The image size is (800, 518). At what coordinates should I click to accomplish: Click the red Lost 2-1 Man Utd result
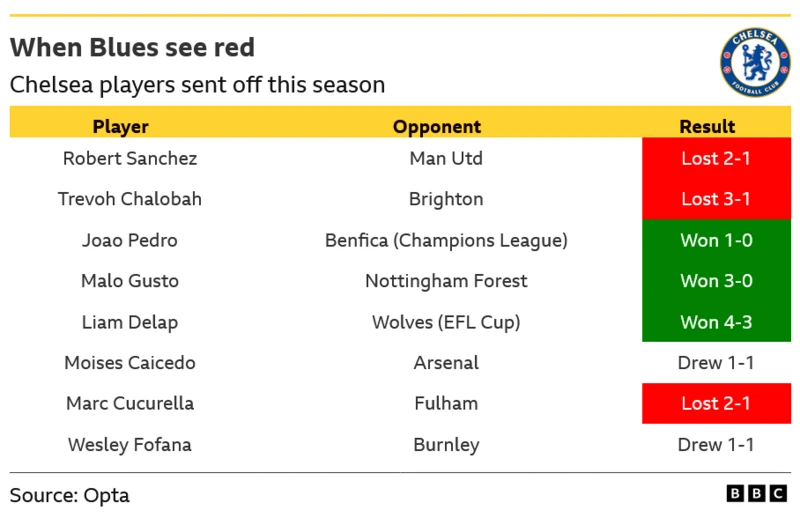(x=716, y=158)
